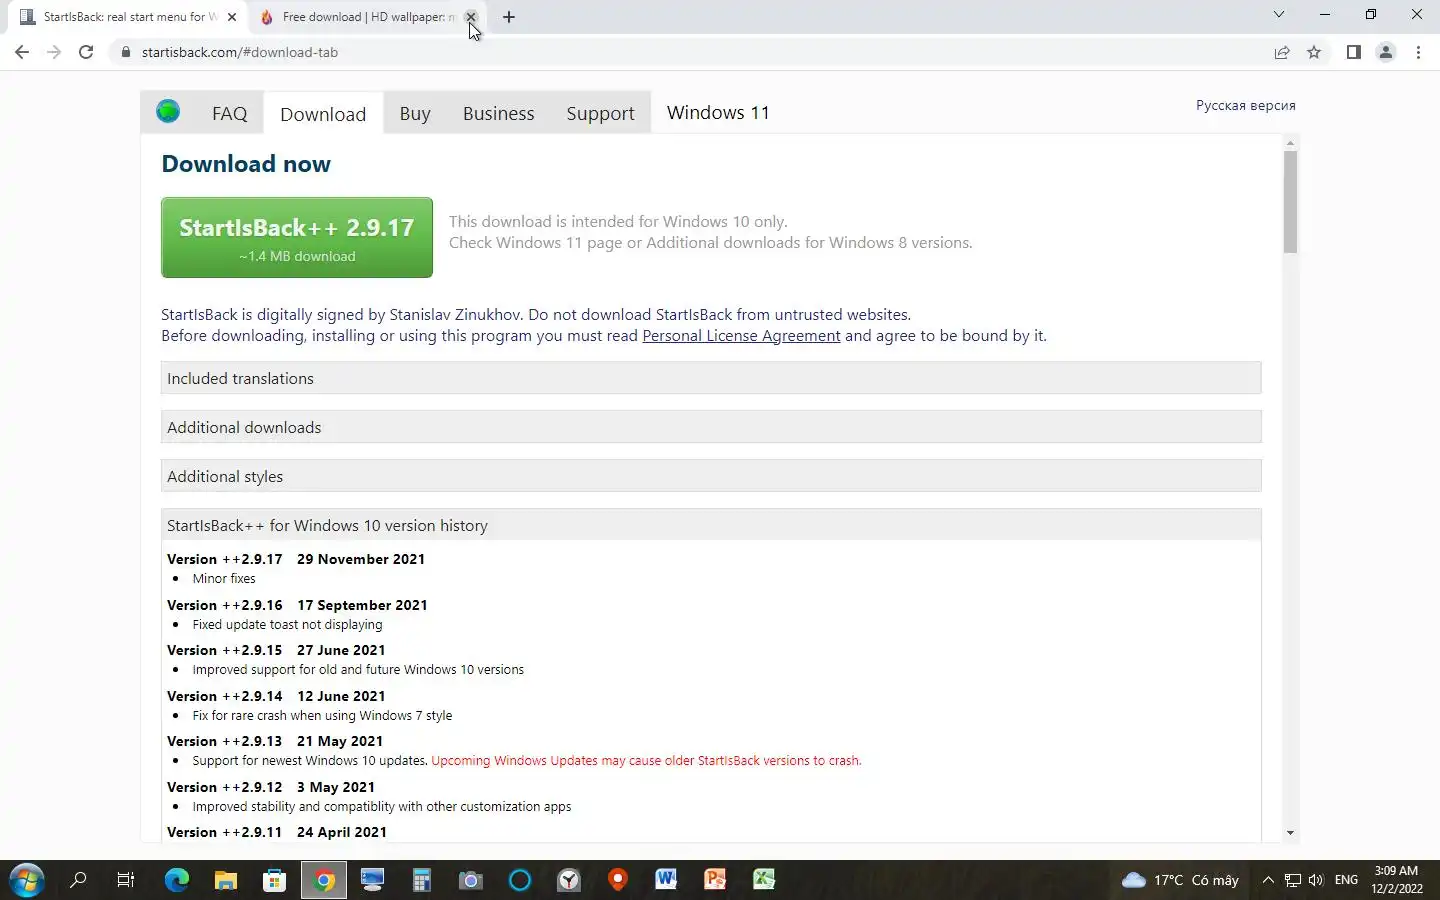Image resolution: width=1440 pixels, height=900 pixels.
Task: Open the tab search dropdown
Action: click(1278, 14)
